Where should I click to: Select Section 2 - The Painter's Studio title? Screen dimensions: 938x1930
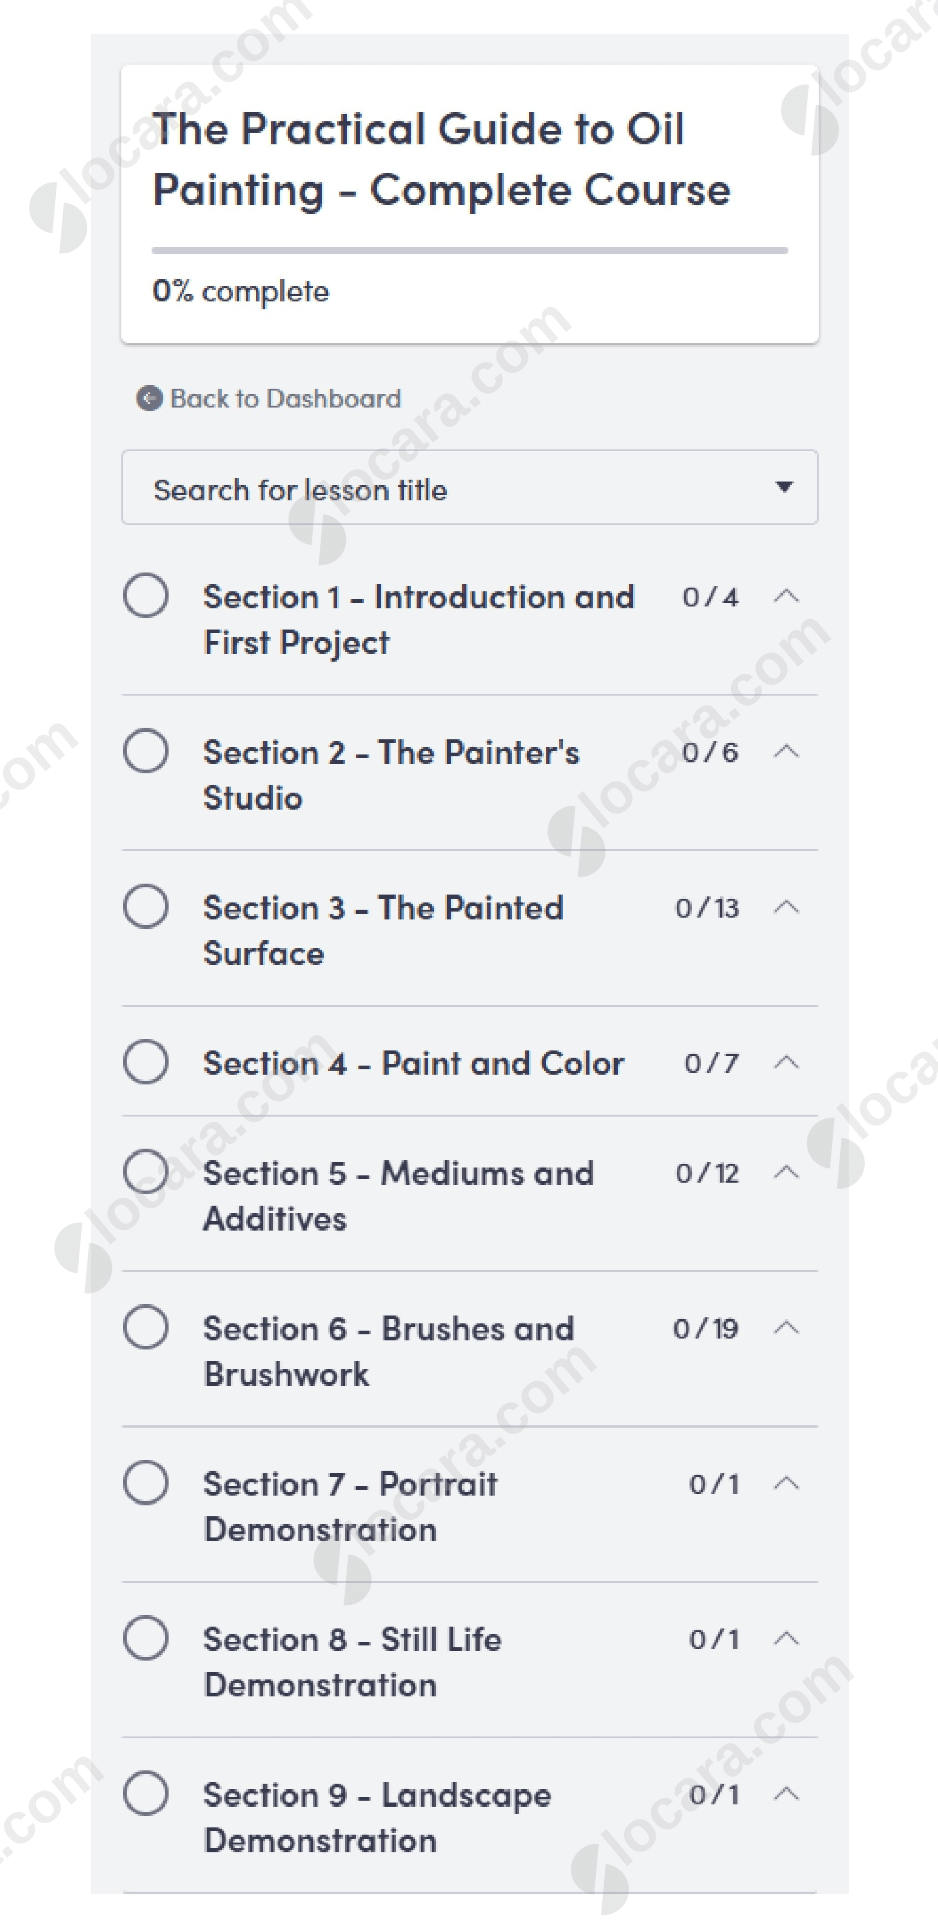pyautogui.click(x=391, y=775)
